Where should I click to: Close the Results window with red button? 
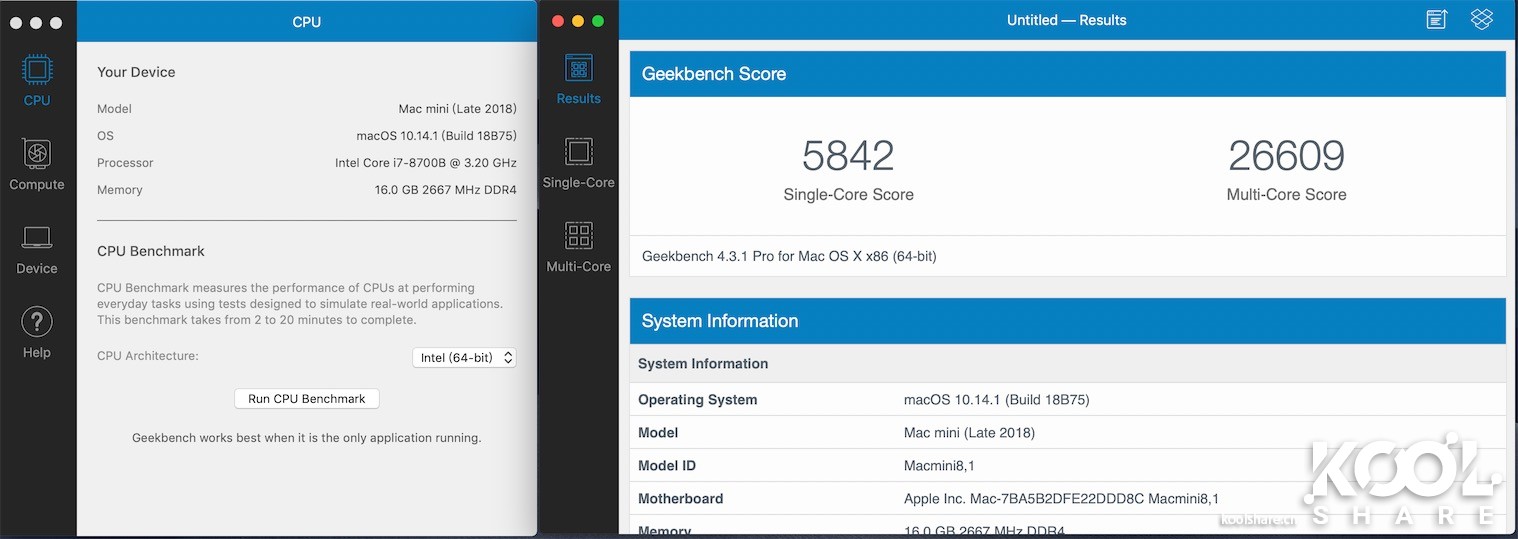click(x=558, y=20)
